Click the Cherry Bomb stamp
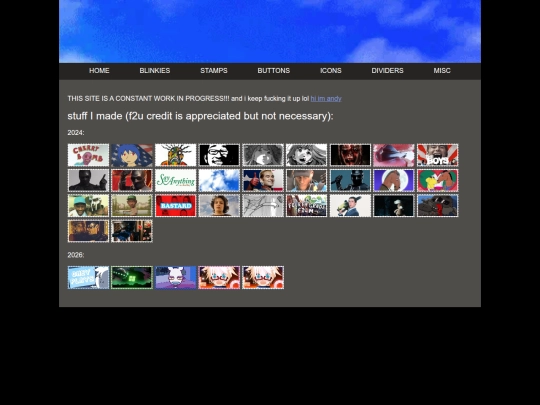The width and height of the screenshot is (540, 405). click(88, 155)
